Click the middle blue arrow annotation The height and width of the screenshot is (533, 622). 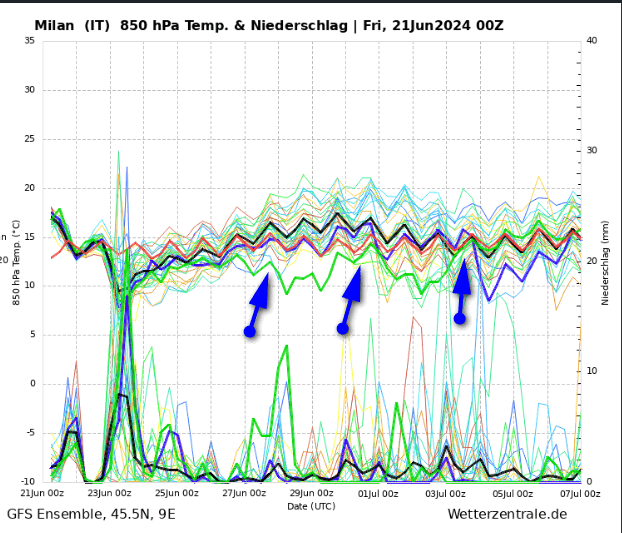coord(351,290)
